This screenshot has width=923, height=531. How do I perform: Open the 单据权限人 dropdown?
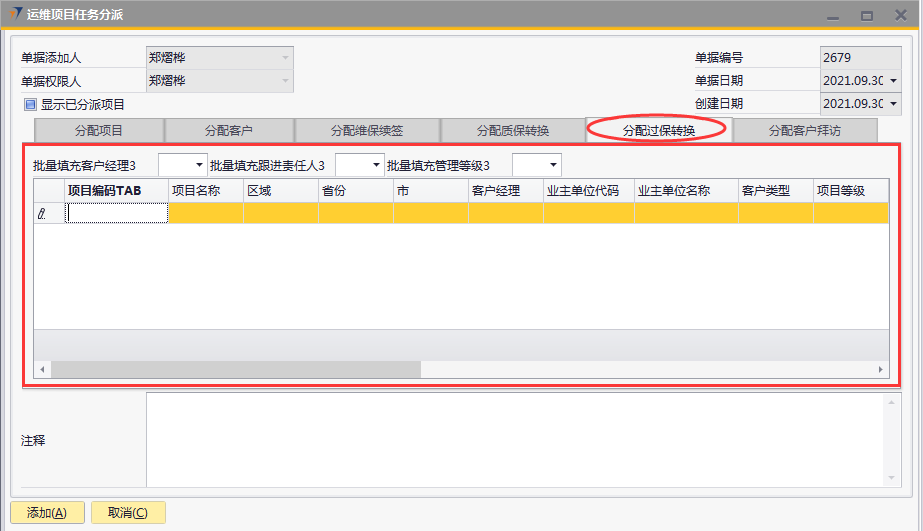(285, 81)
